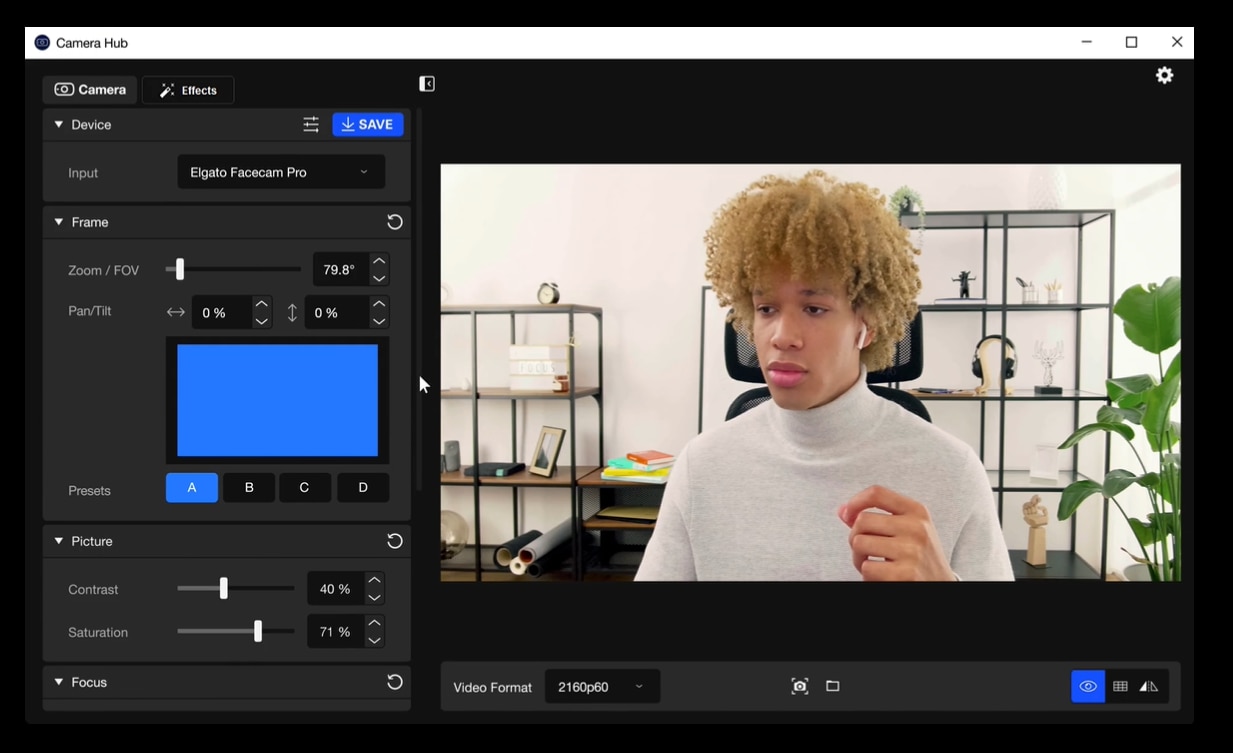This screenshot has width=1233, height=753.
Task: Click the Saturation slider handle
Action: [258, 631]
